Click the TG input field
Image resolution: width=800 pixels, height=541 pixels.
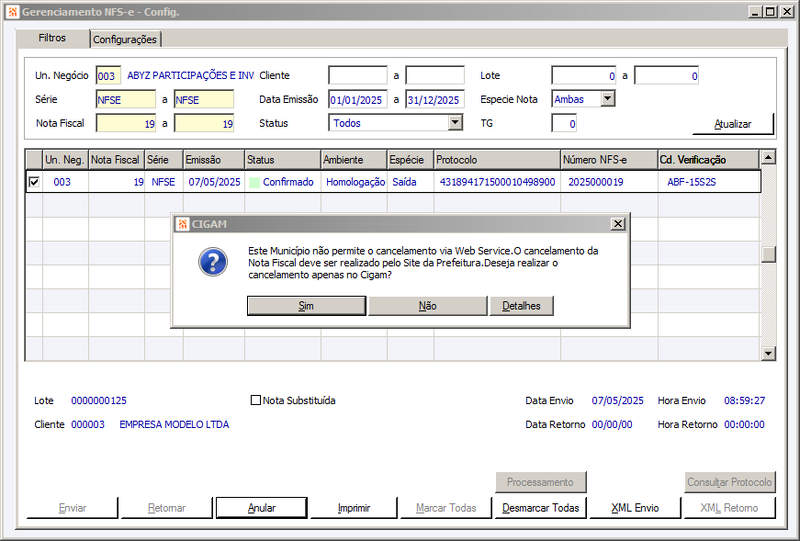(x=564, y=123)
